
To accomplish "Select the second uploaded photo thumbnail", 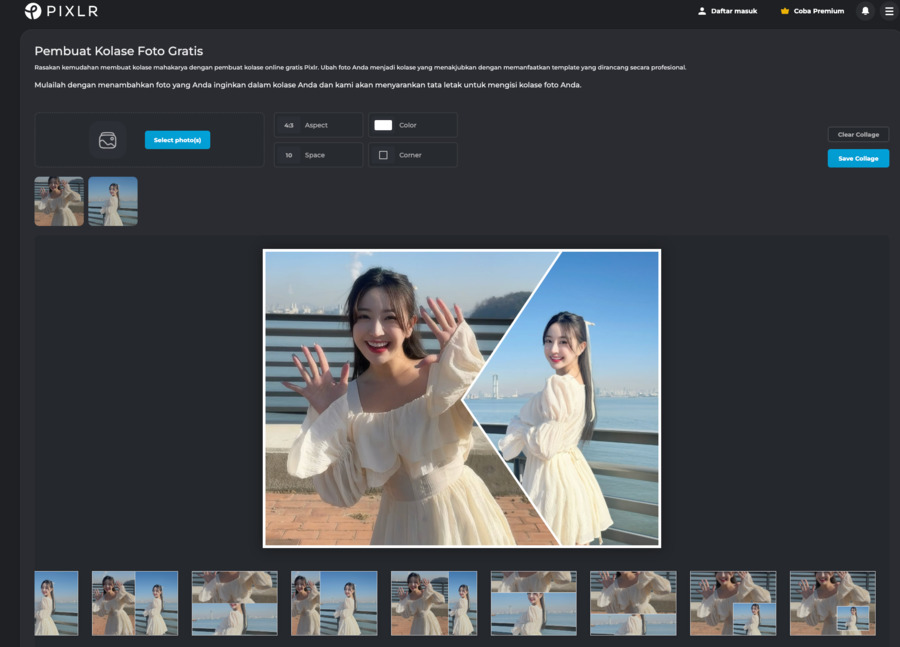I will (x=113, y=201).
